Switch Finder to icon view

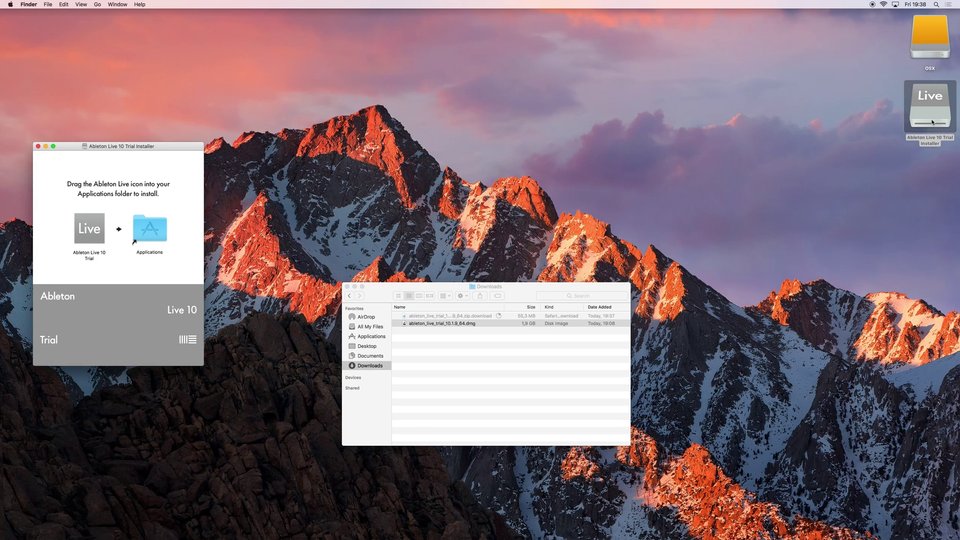coord(399,296)
